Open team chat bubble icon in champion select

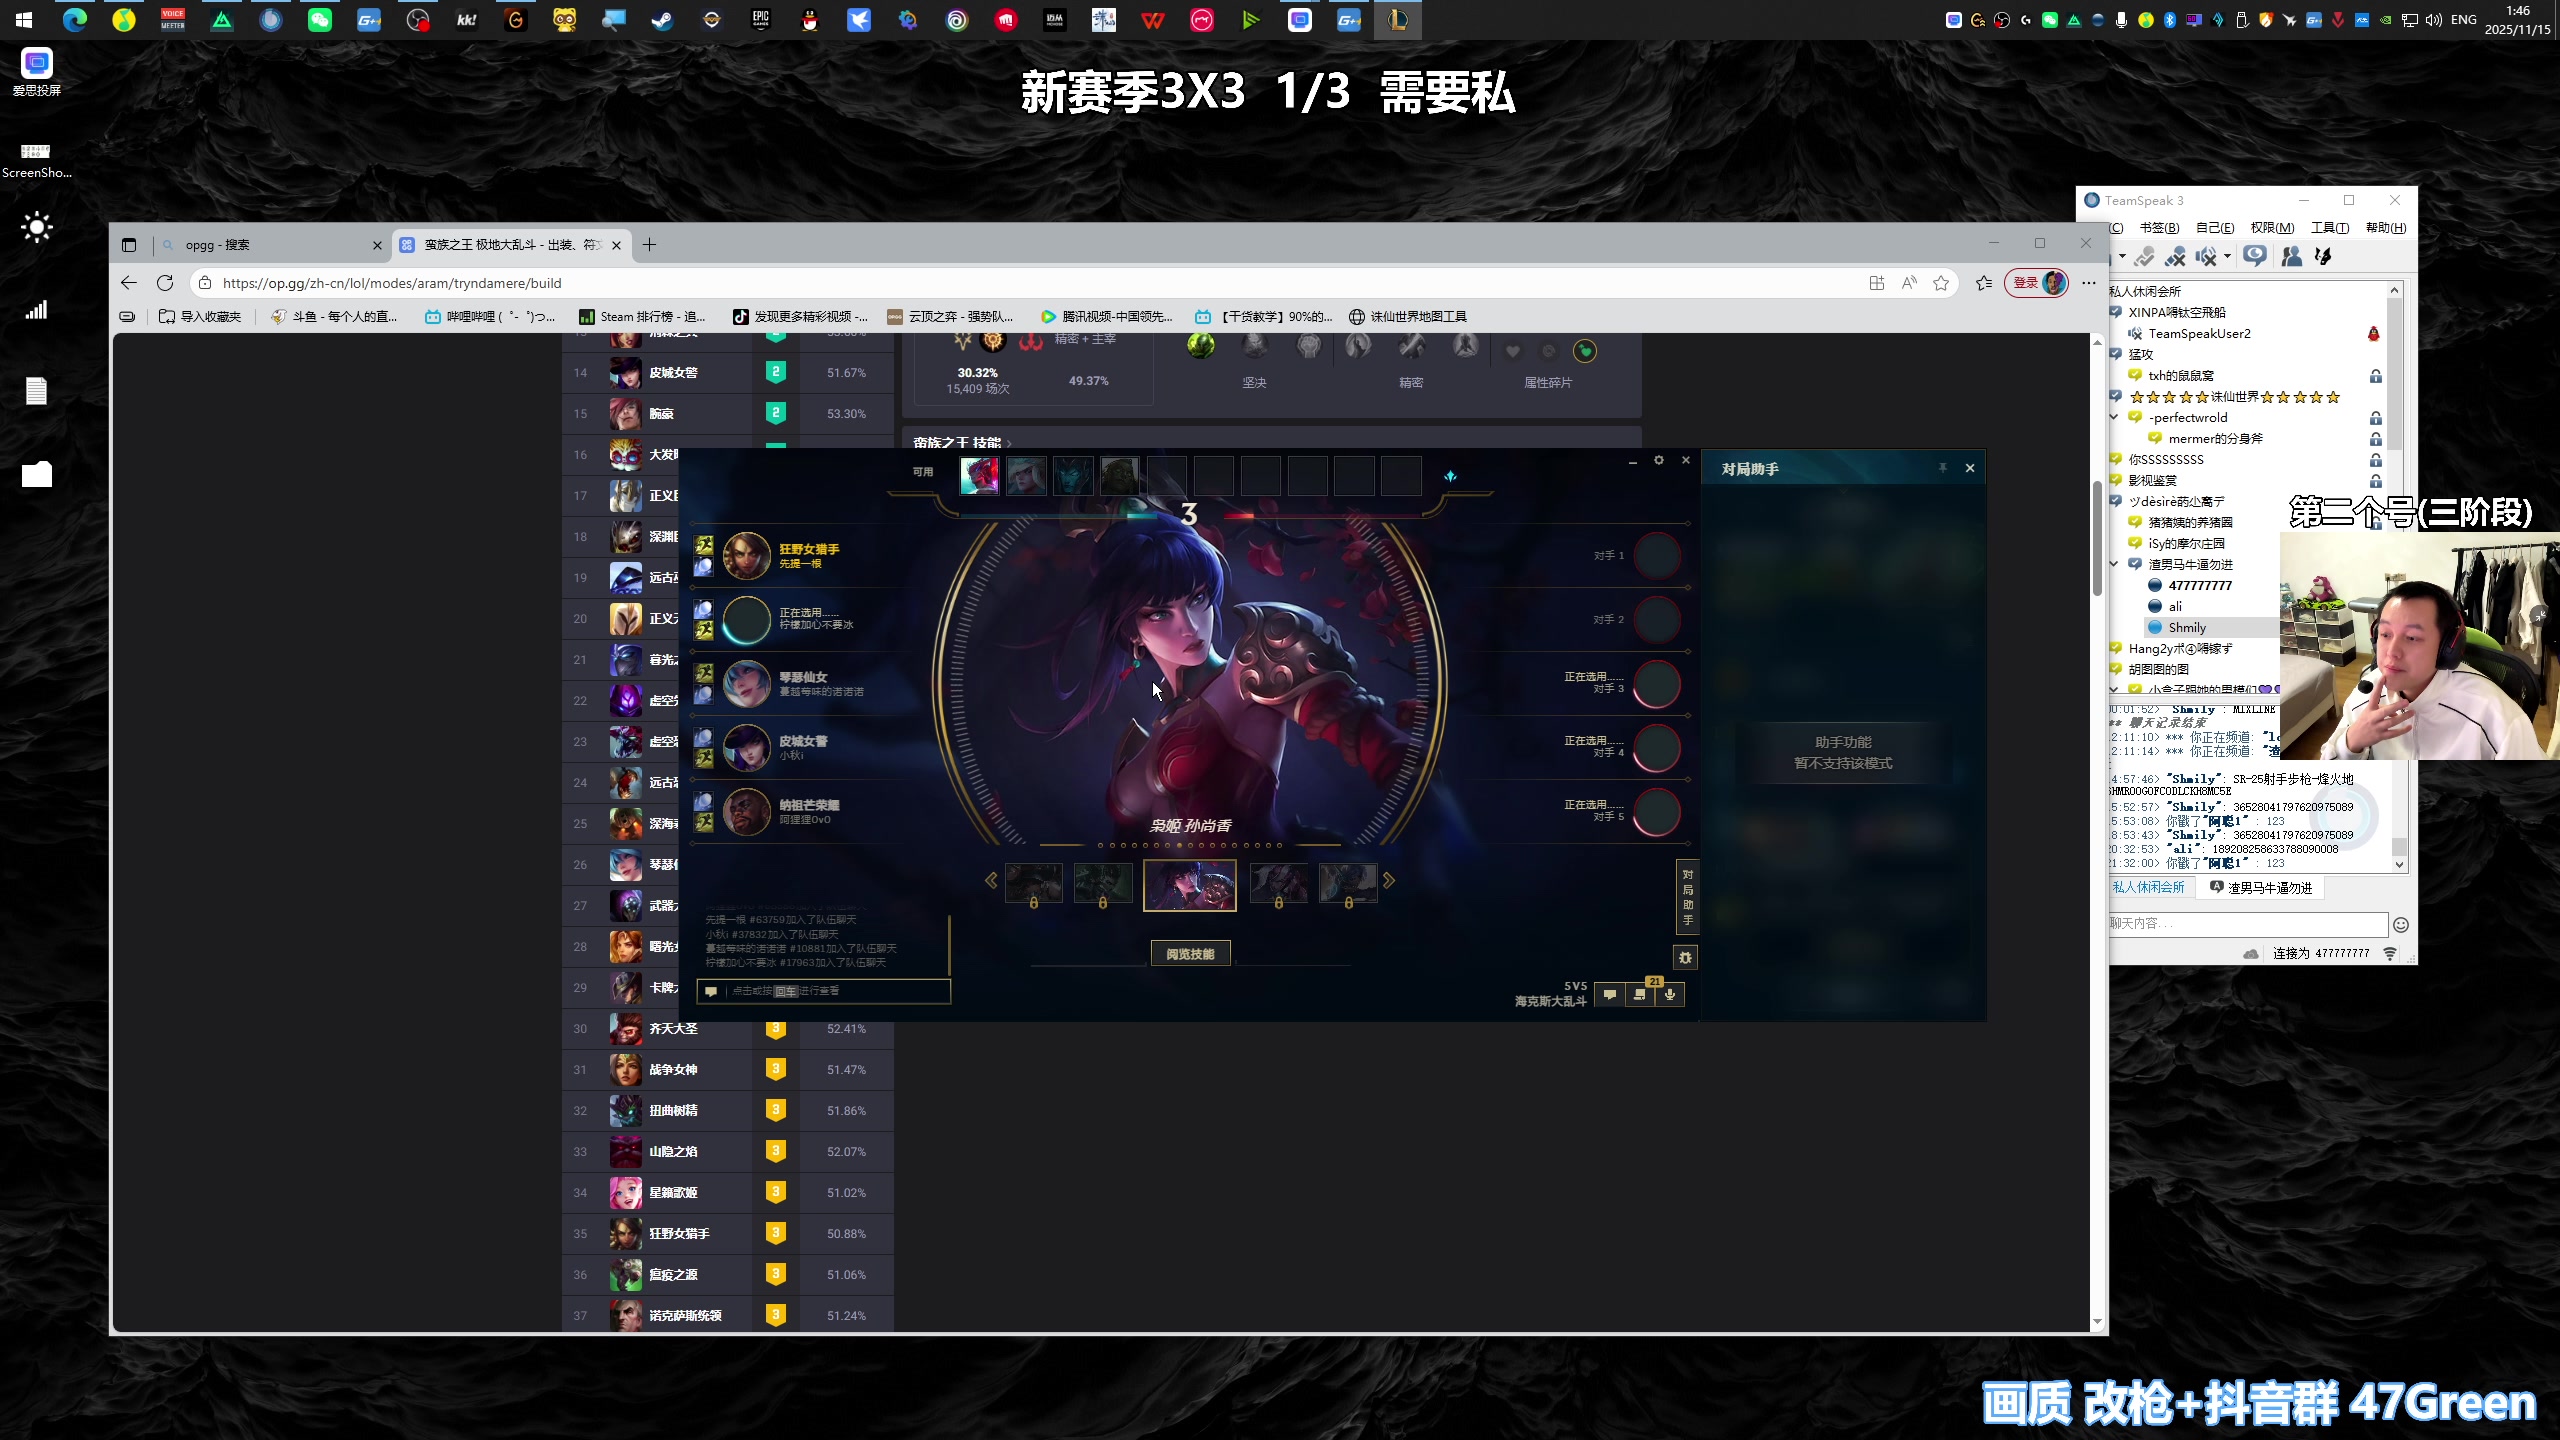1608,995
